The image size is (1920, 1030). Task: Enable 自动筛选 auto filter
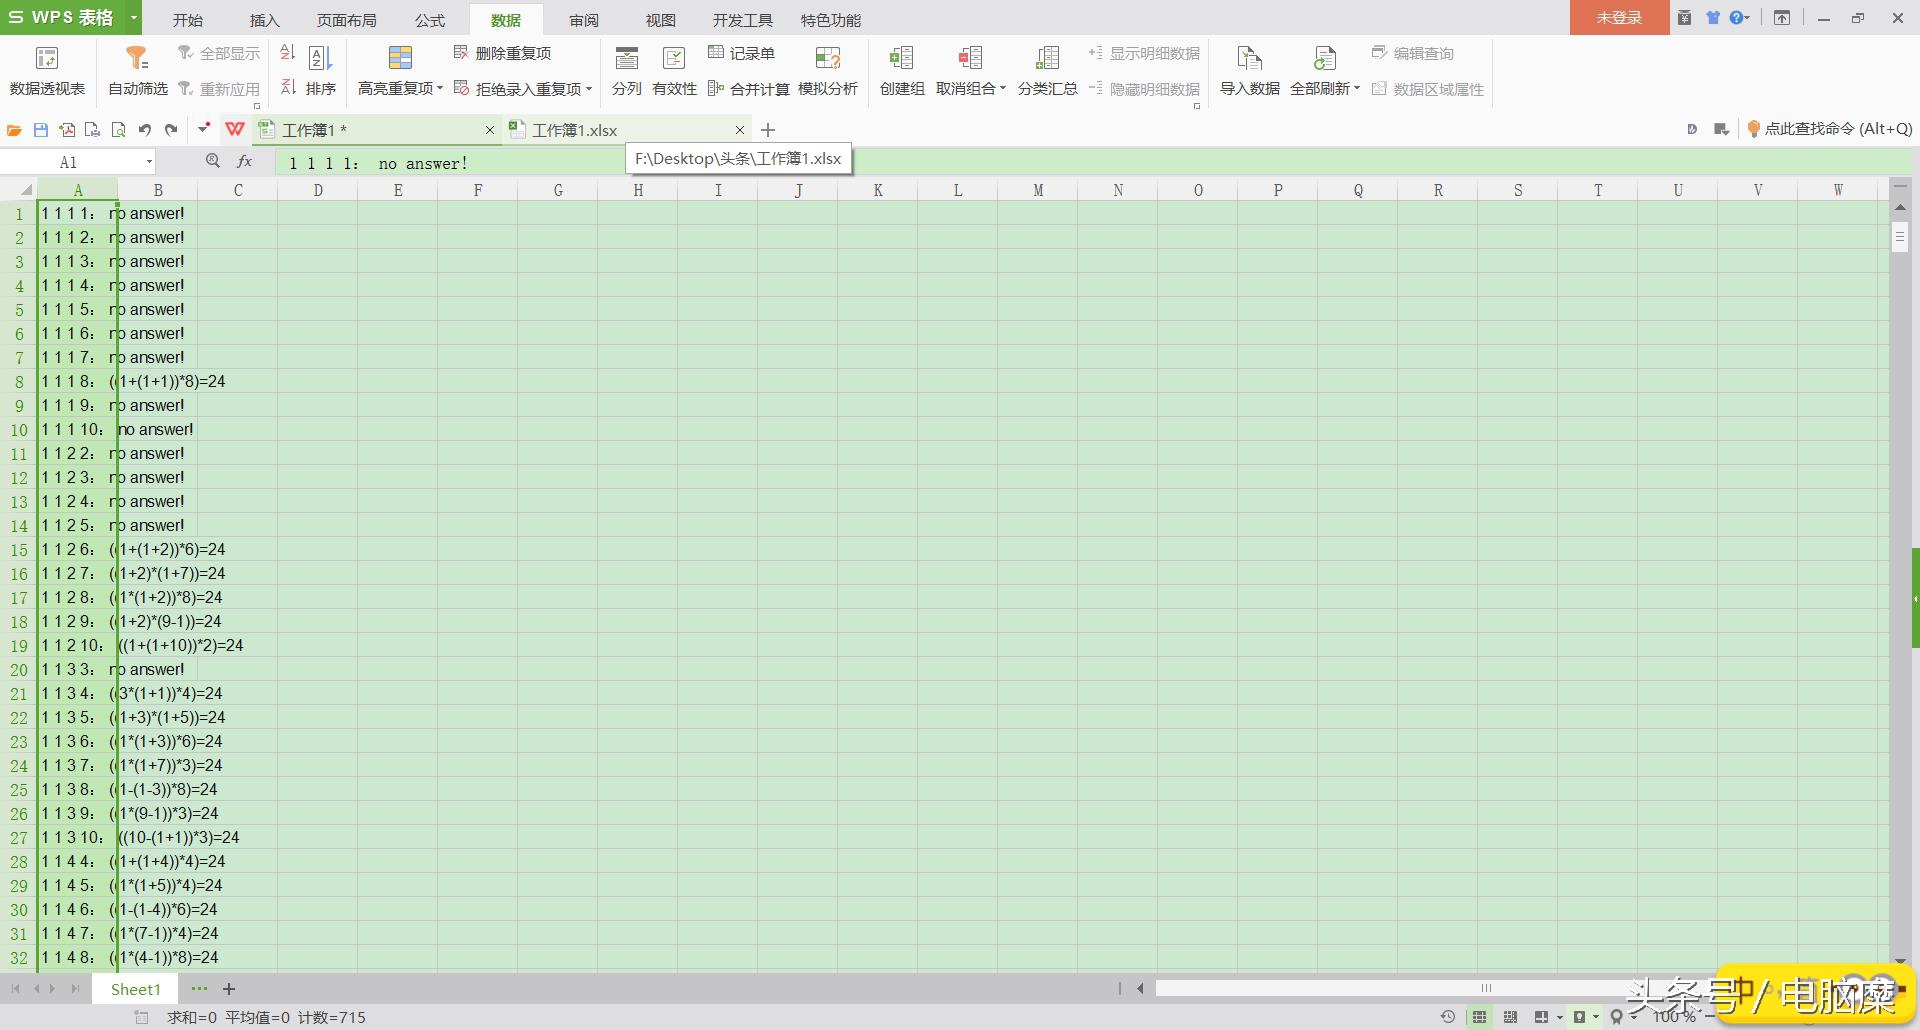(x=138, y=71)
